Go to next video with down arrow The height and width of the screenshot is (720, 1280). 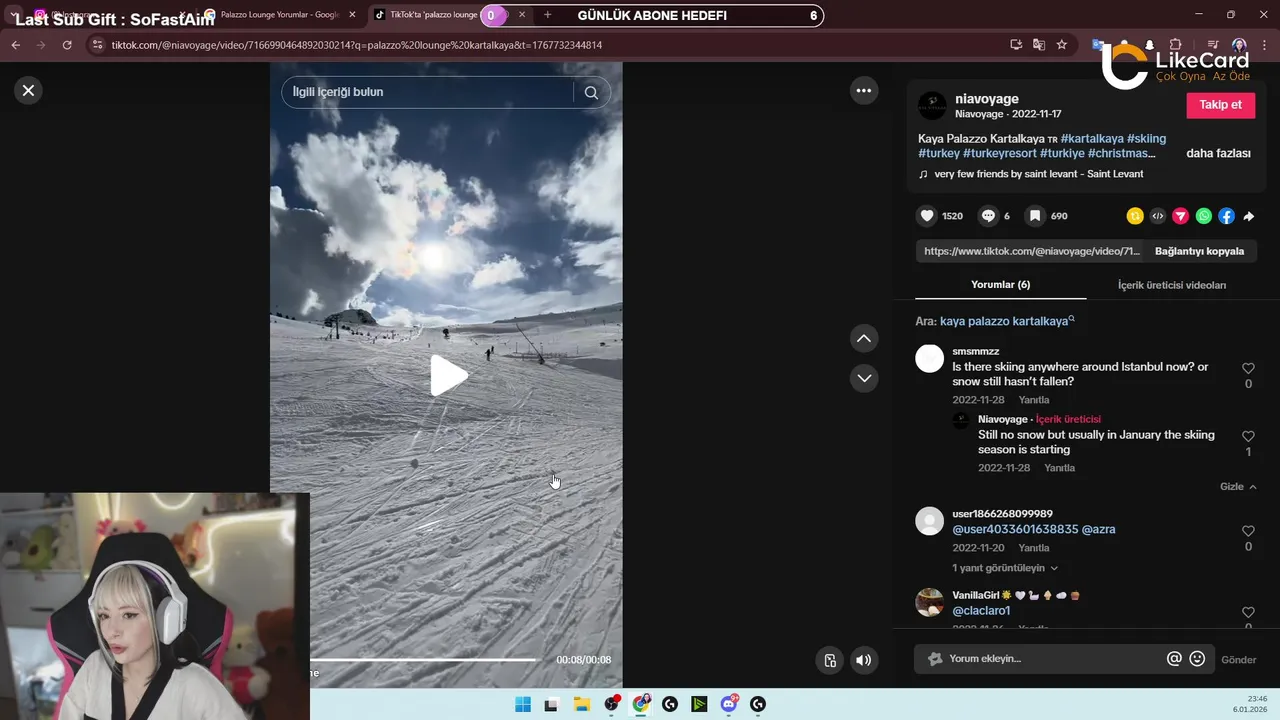864,378
